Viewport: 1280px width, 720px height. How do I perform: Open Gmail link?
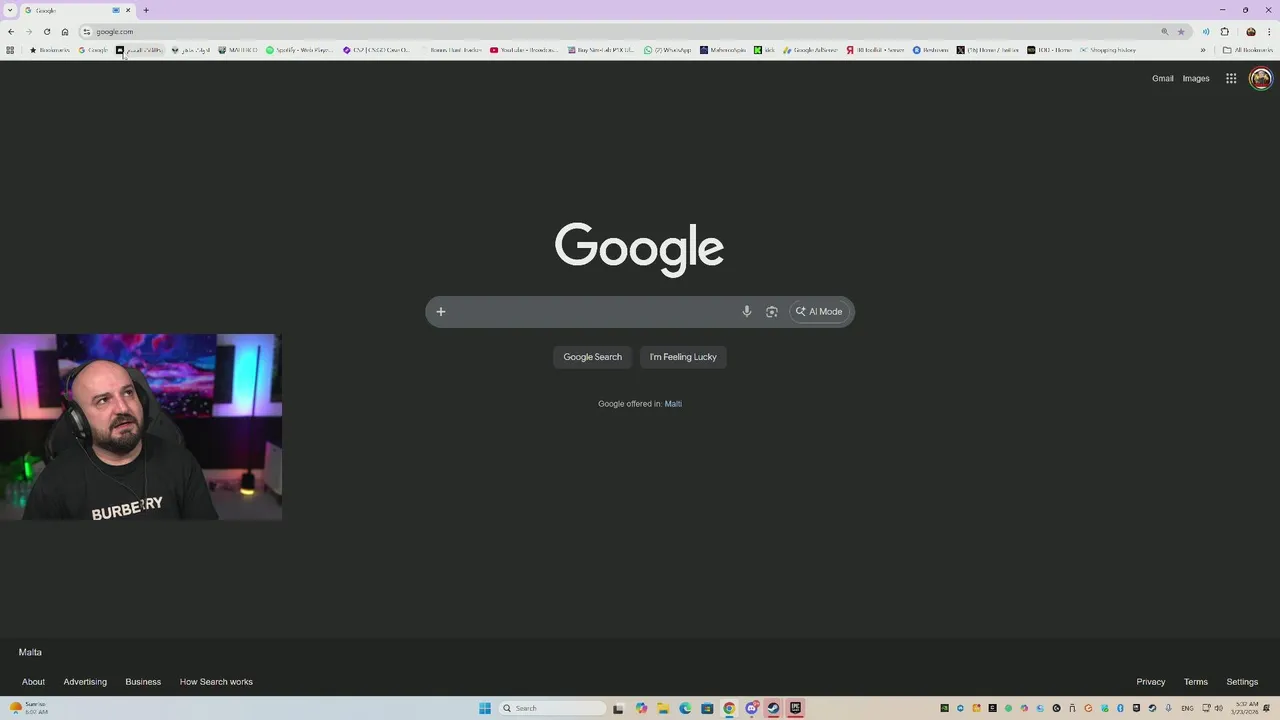[x=1162, y=79]
